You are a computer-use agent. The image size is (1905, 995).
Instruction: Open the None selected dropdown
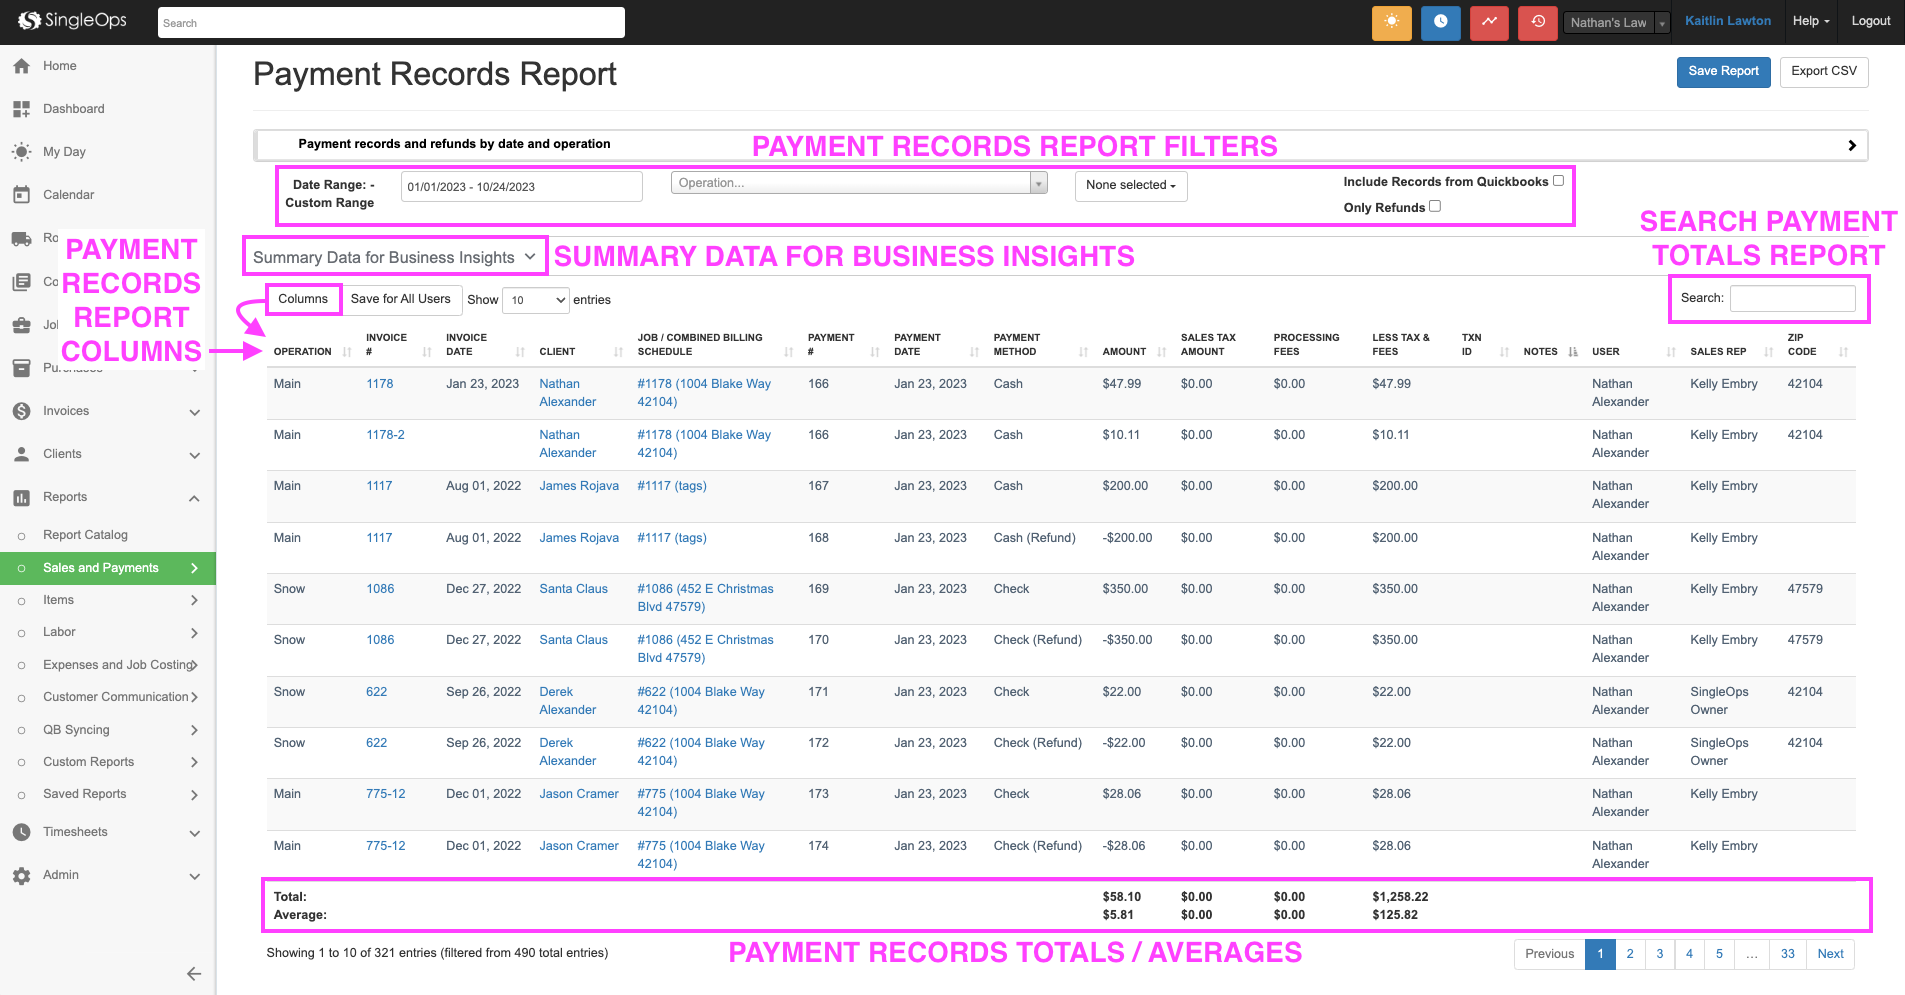point(1131,186)
